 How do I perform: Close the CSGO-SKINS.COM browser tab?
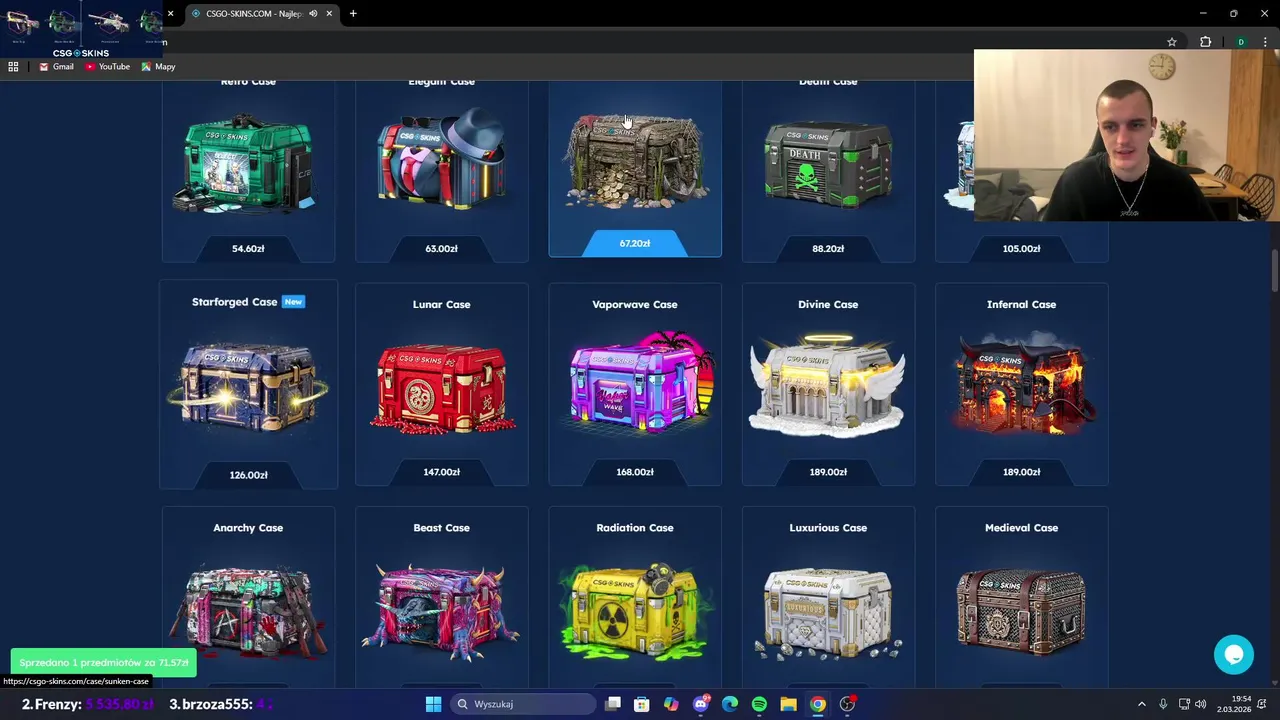329,13
